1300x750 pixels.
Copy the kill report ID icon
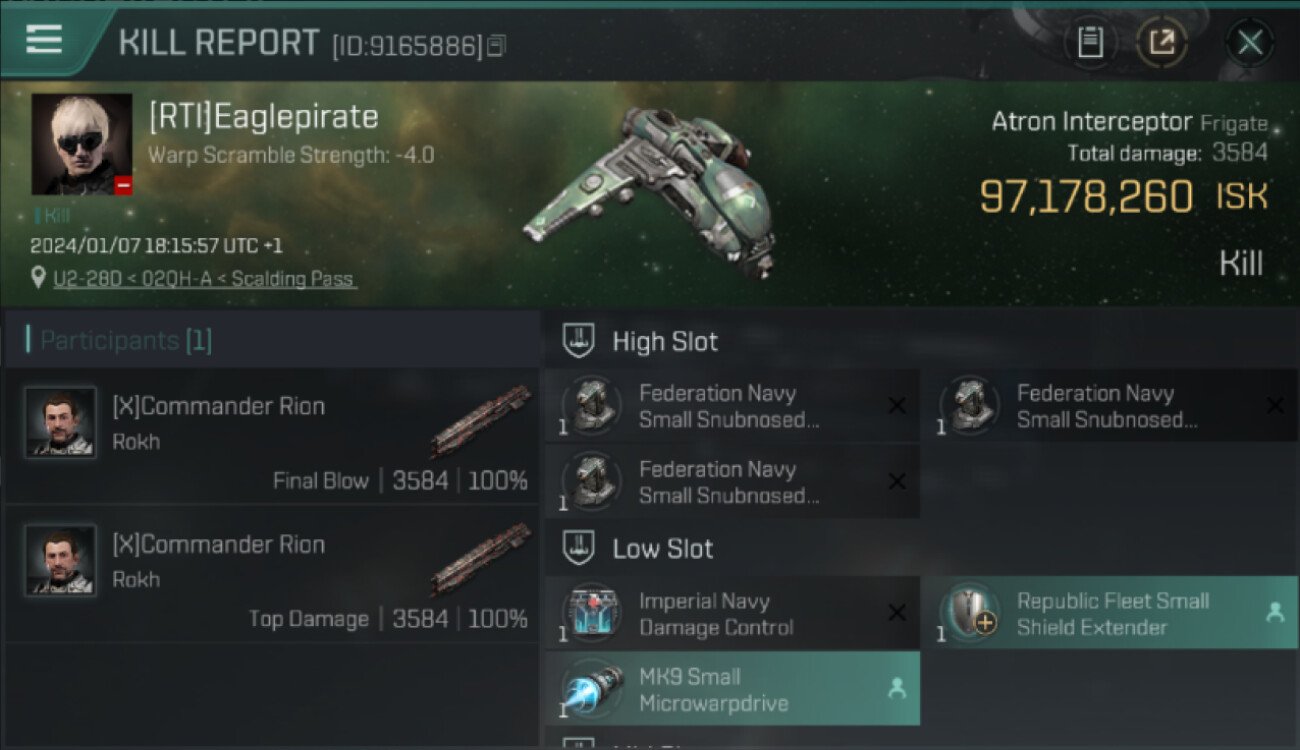[x=496, y=45]
